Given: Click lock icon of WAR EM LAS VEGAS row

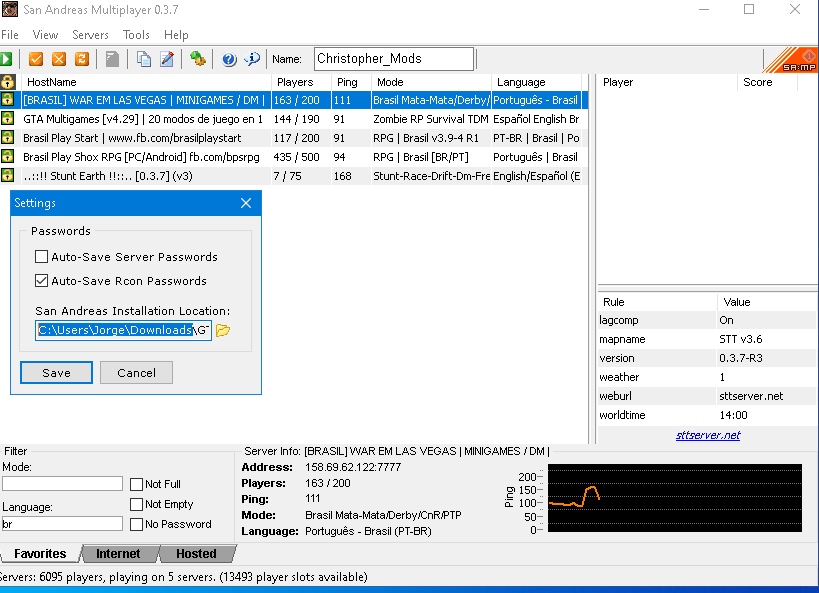Looking at the screenshot, I should [7, 99].
